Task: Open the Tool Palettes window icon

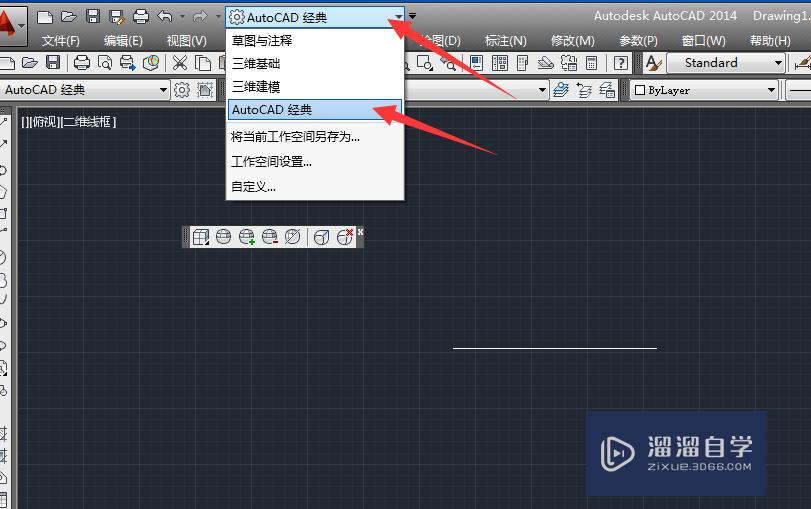Action: (x=522, y=63)
